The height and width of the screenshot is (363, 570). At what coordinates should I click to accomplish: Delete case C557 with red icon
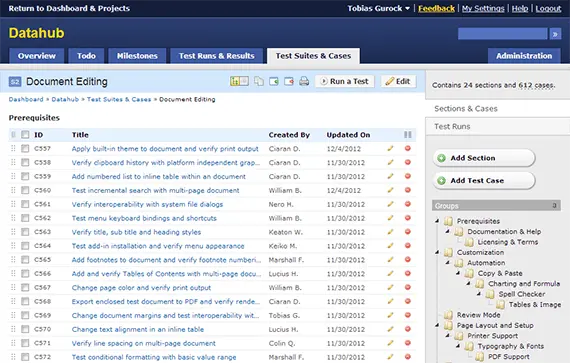point(408,148)
